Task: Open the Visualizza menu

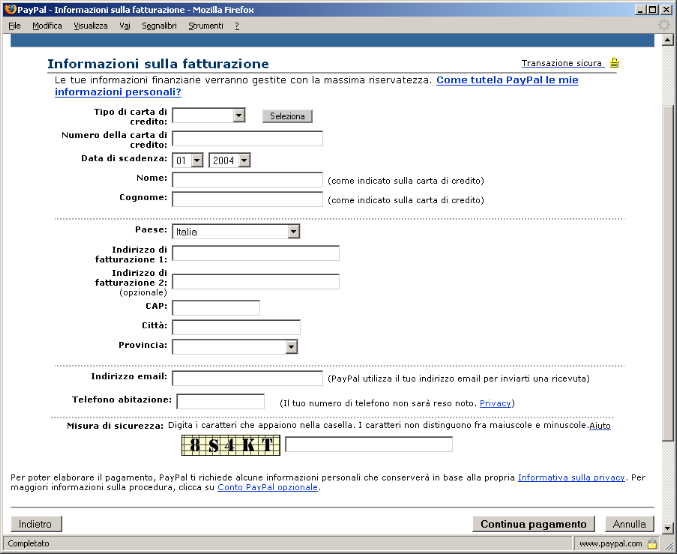Action: [x=90, y=25]
